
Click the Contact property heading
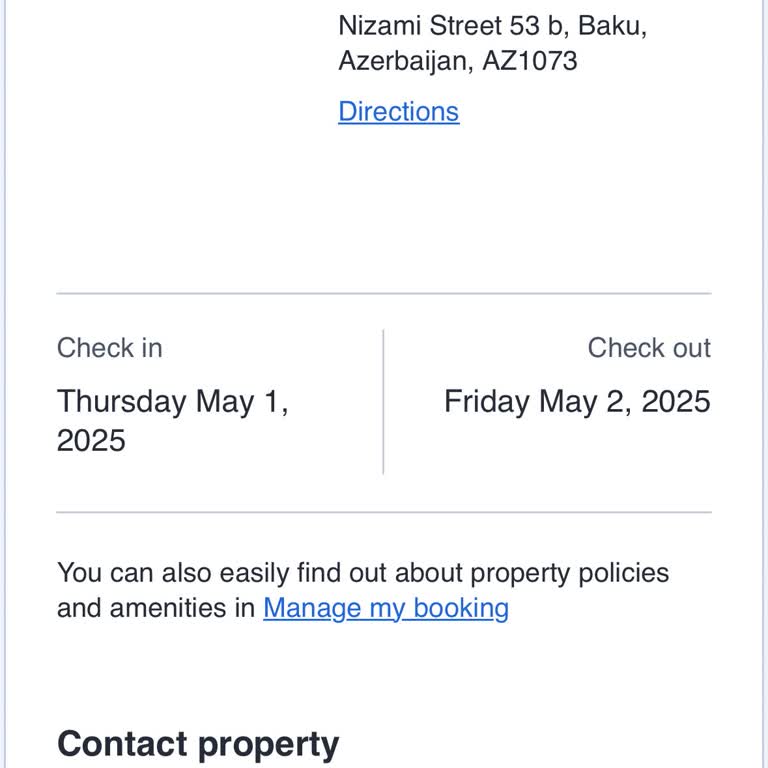[198, 744]
